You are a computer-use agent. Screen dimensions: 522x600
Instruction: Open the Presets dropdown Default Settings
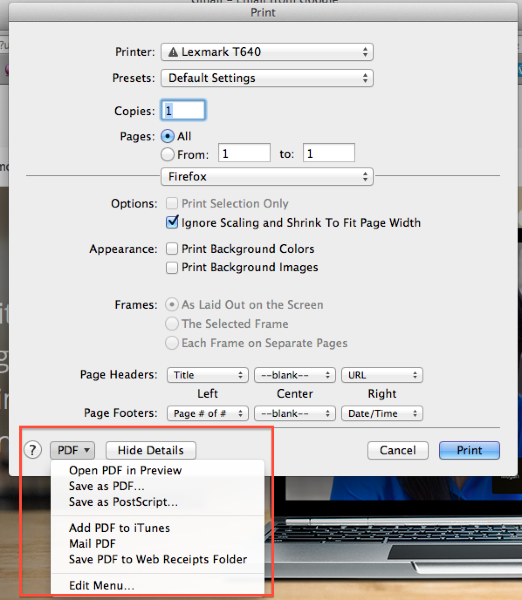point(267,78)
